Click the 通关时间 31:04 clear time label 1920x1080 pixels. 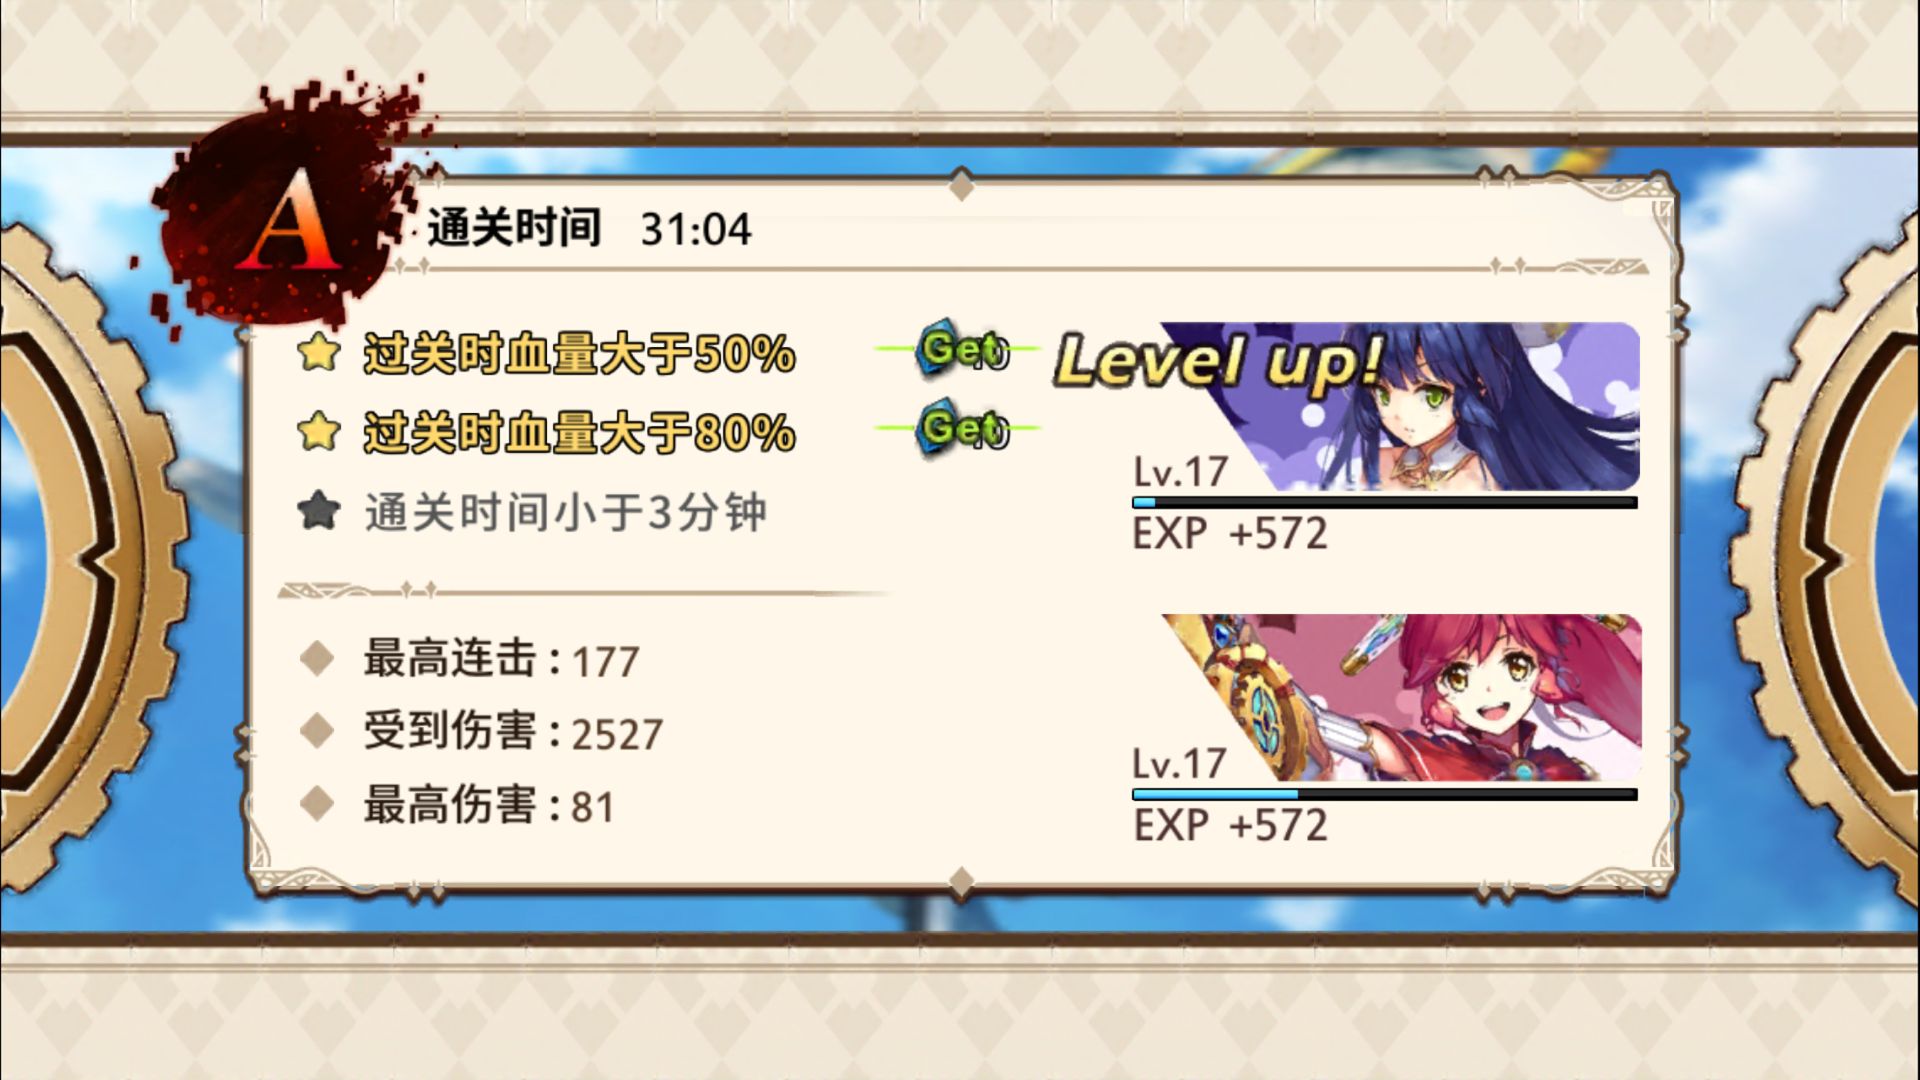tap(589, 229)
